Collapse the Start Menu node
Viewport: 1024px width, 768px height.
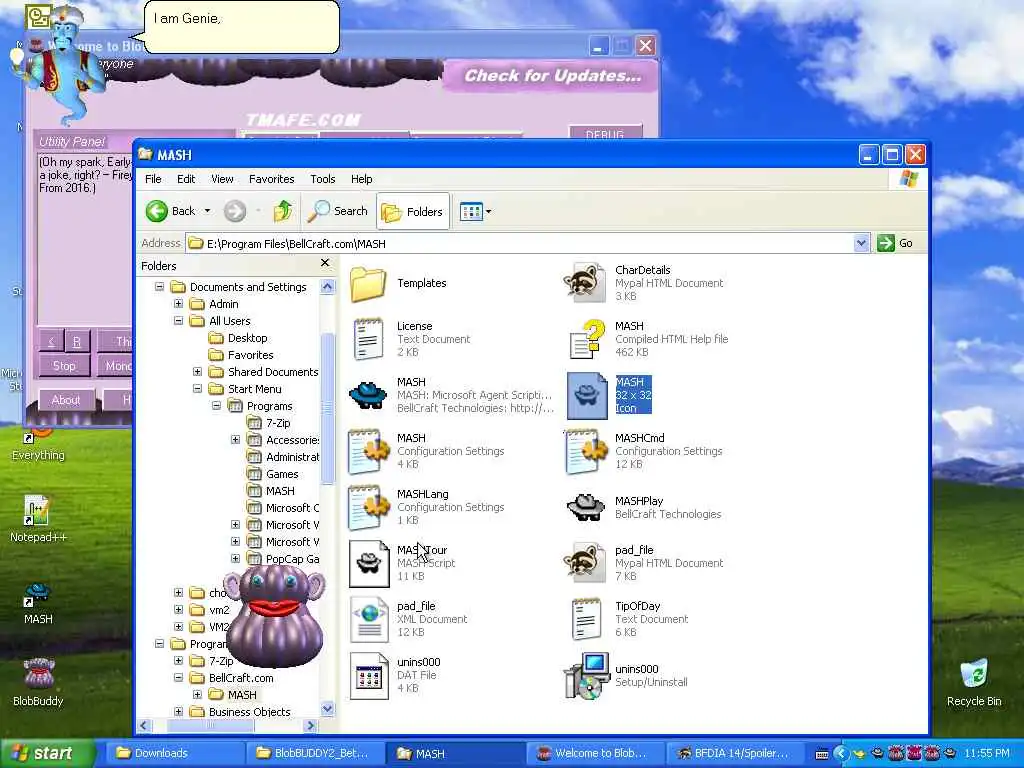point(197,389)
